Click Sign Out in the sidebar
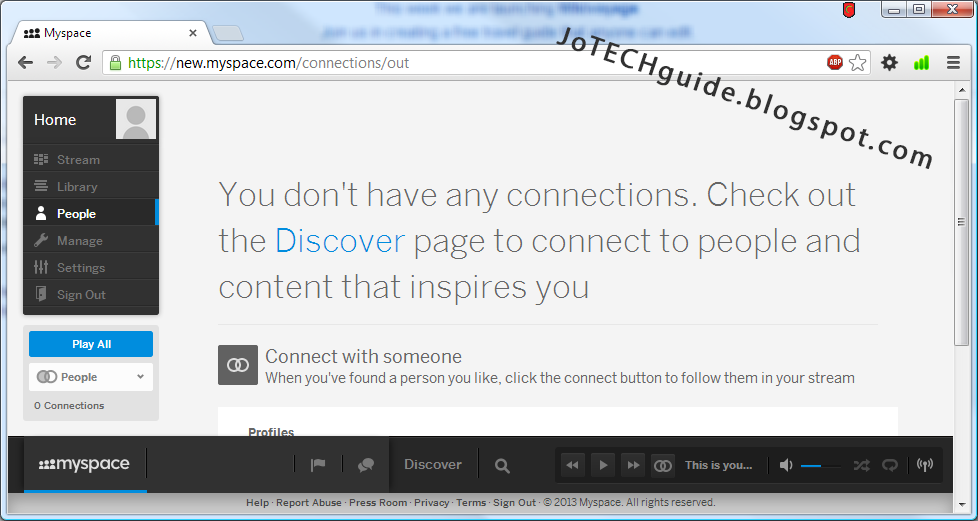 point(91,295)
